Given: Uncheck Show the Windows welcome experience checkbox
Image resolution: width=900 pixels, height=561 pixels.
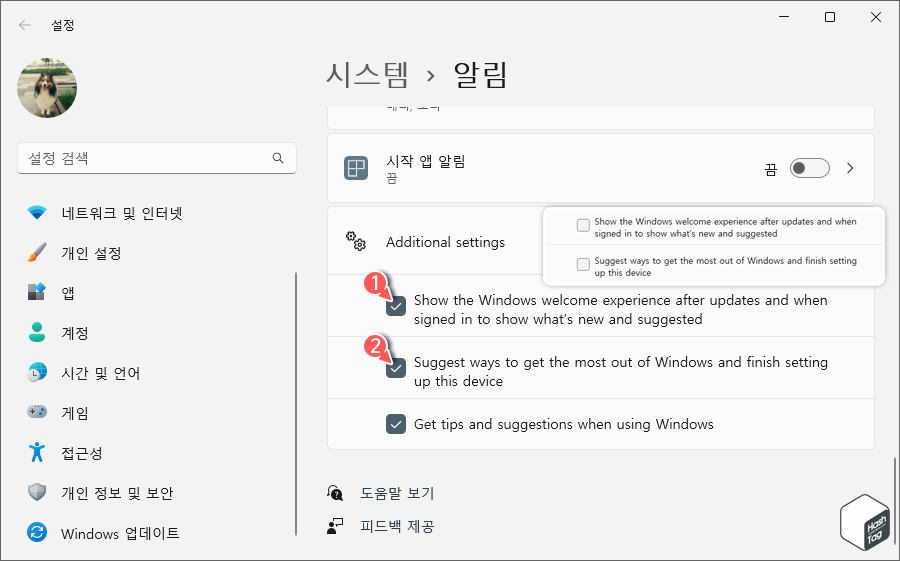Looking at the screenshot, I should (x=396, y=306).
